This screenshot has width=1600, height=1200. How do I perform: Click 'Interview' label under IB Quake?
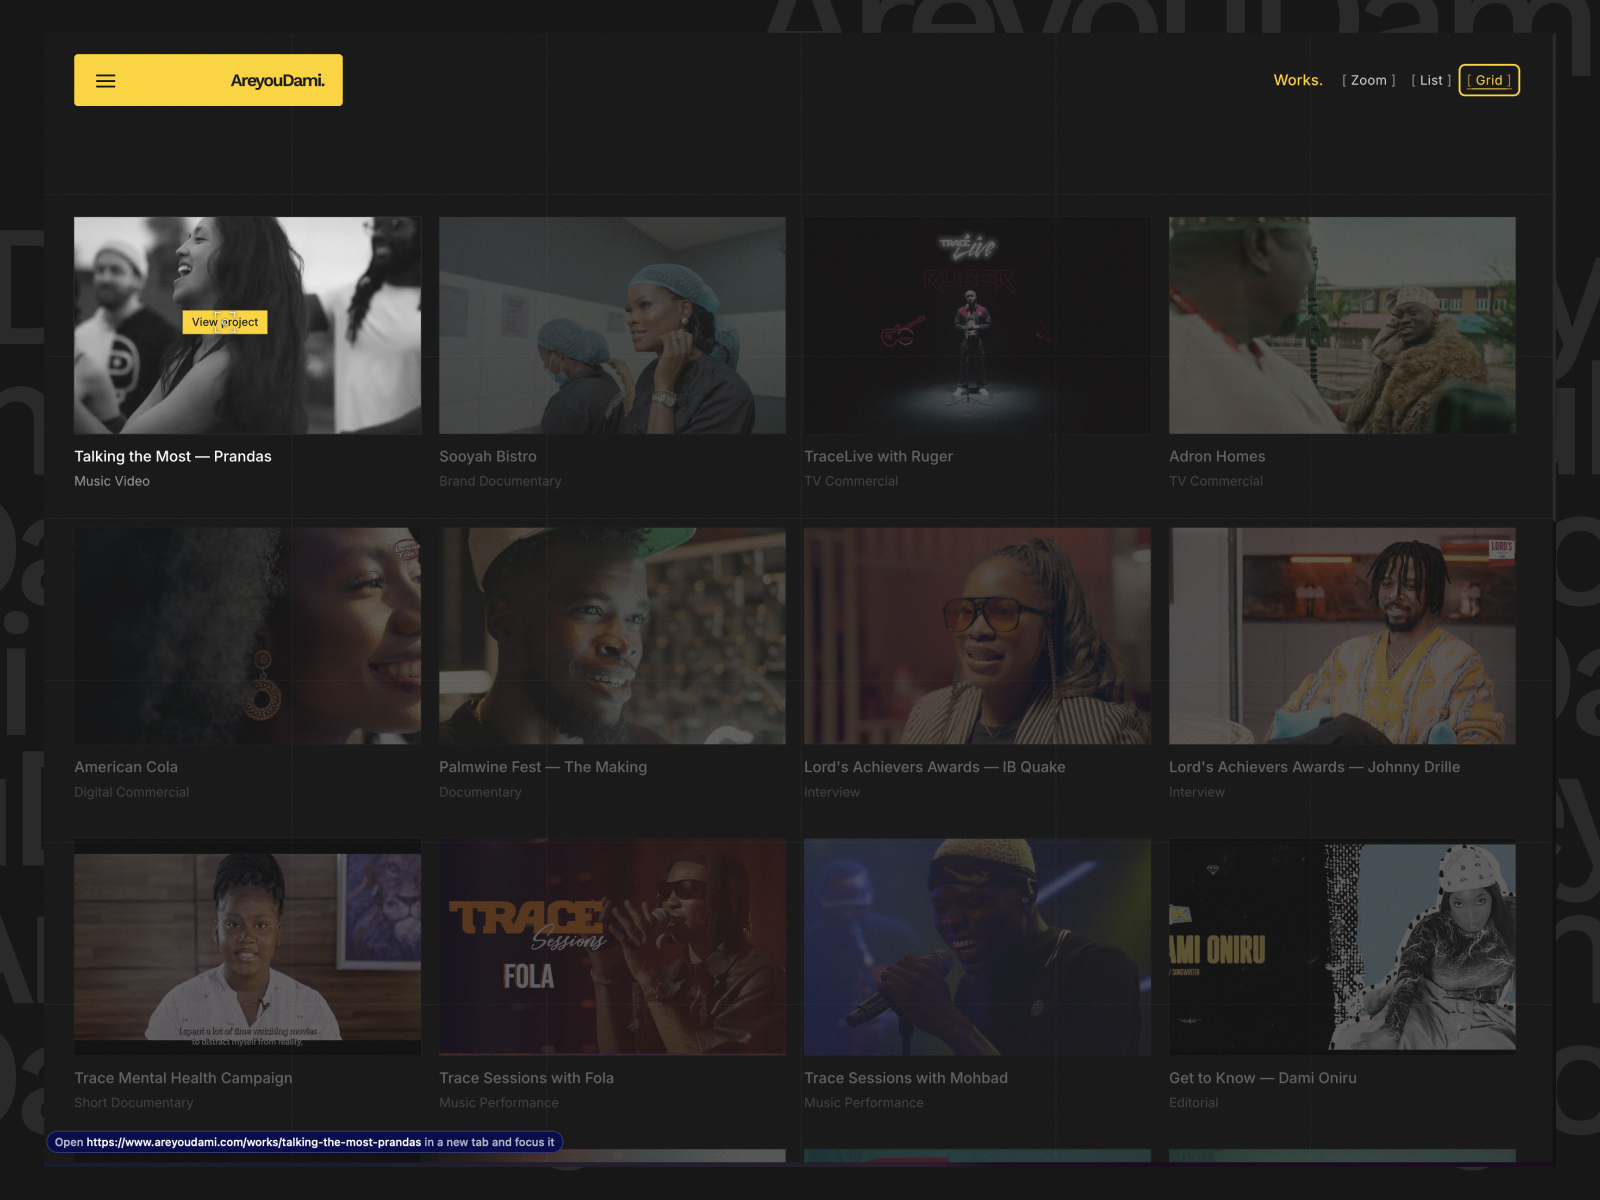pos(832,792)
